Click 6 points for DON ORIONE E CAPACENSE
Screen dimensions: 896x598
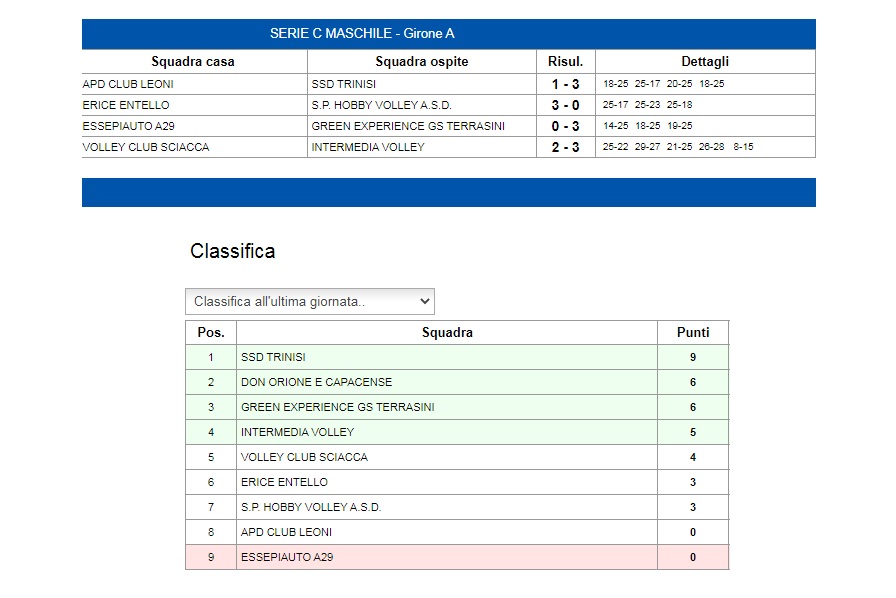(x=693, y=382)
